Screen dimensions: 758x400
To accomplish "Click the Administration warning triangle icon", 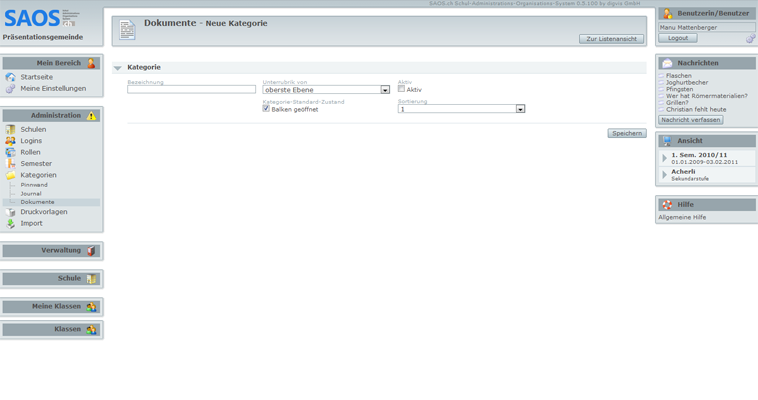I will point(91,116).
